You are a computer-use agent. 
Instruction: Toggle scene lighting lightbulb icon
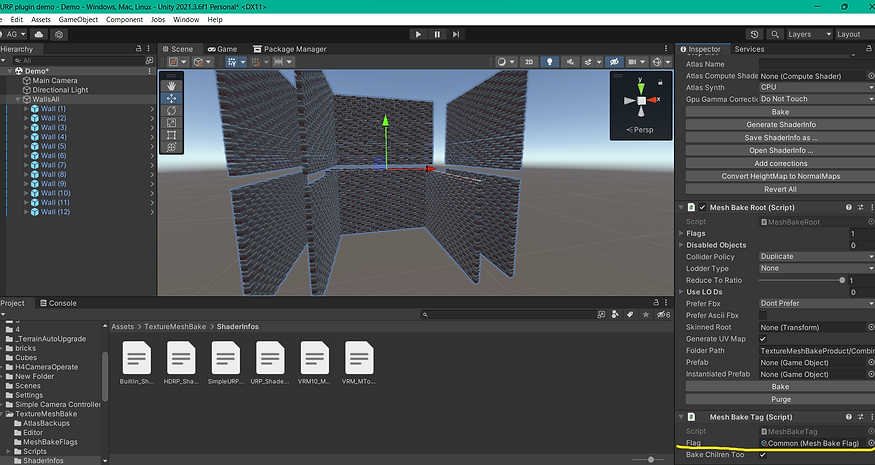[x=550, y=62]
